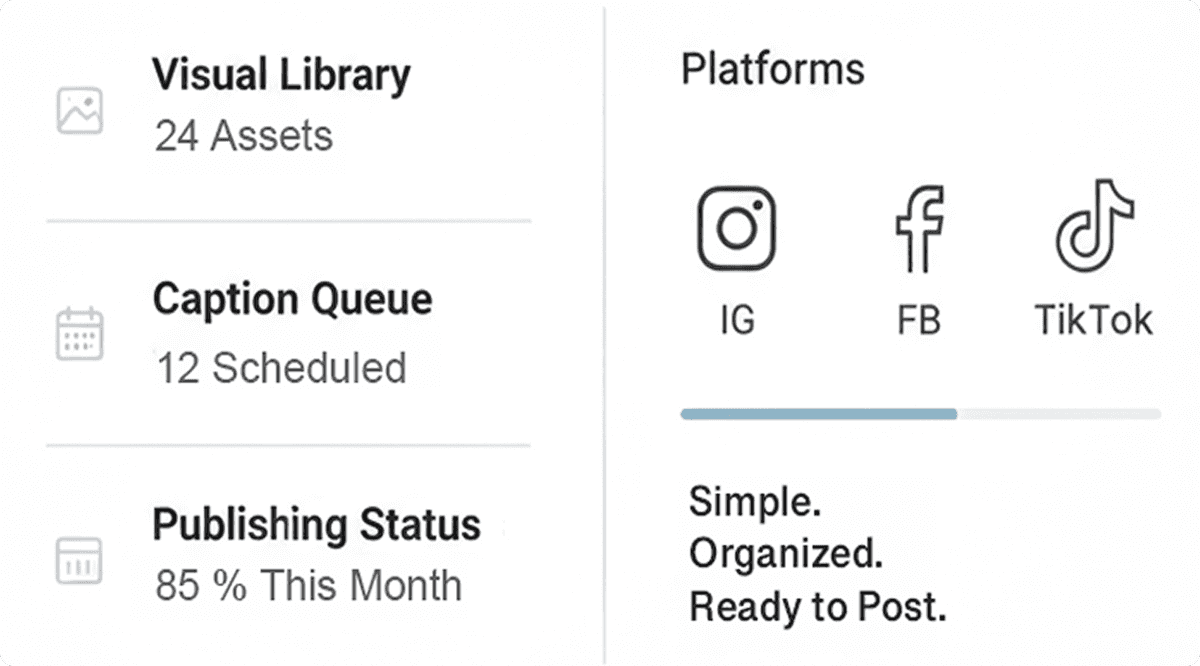Open the Visual Library heading
Image resolution: width=1200 pixels, height=666 pixels.
click(x=281, y=76)
